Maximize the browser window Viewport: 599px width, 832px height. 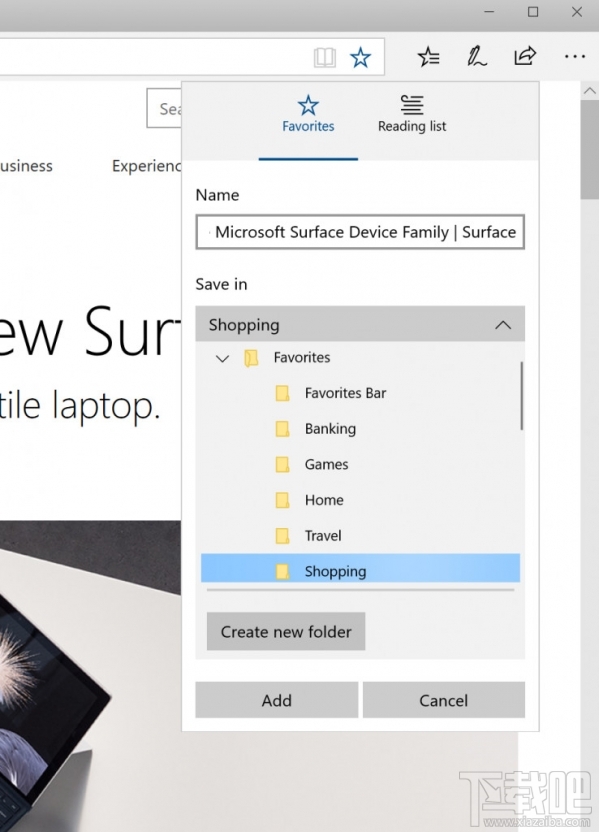click(x=533, y=12)
